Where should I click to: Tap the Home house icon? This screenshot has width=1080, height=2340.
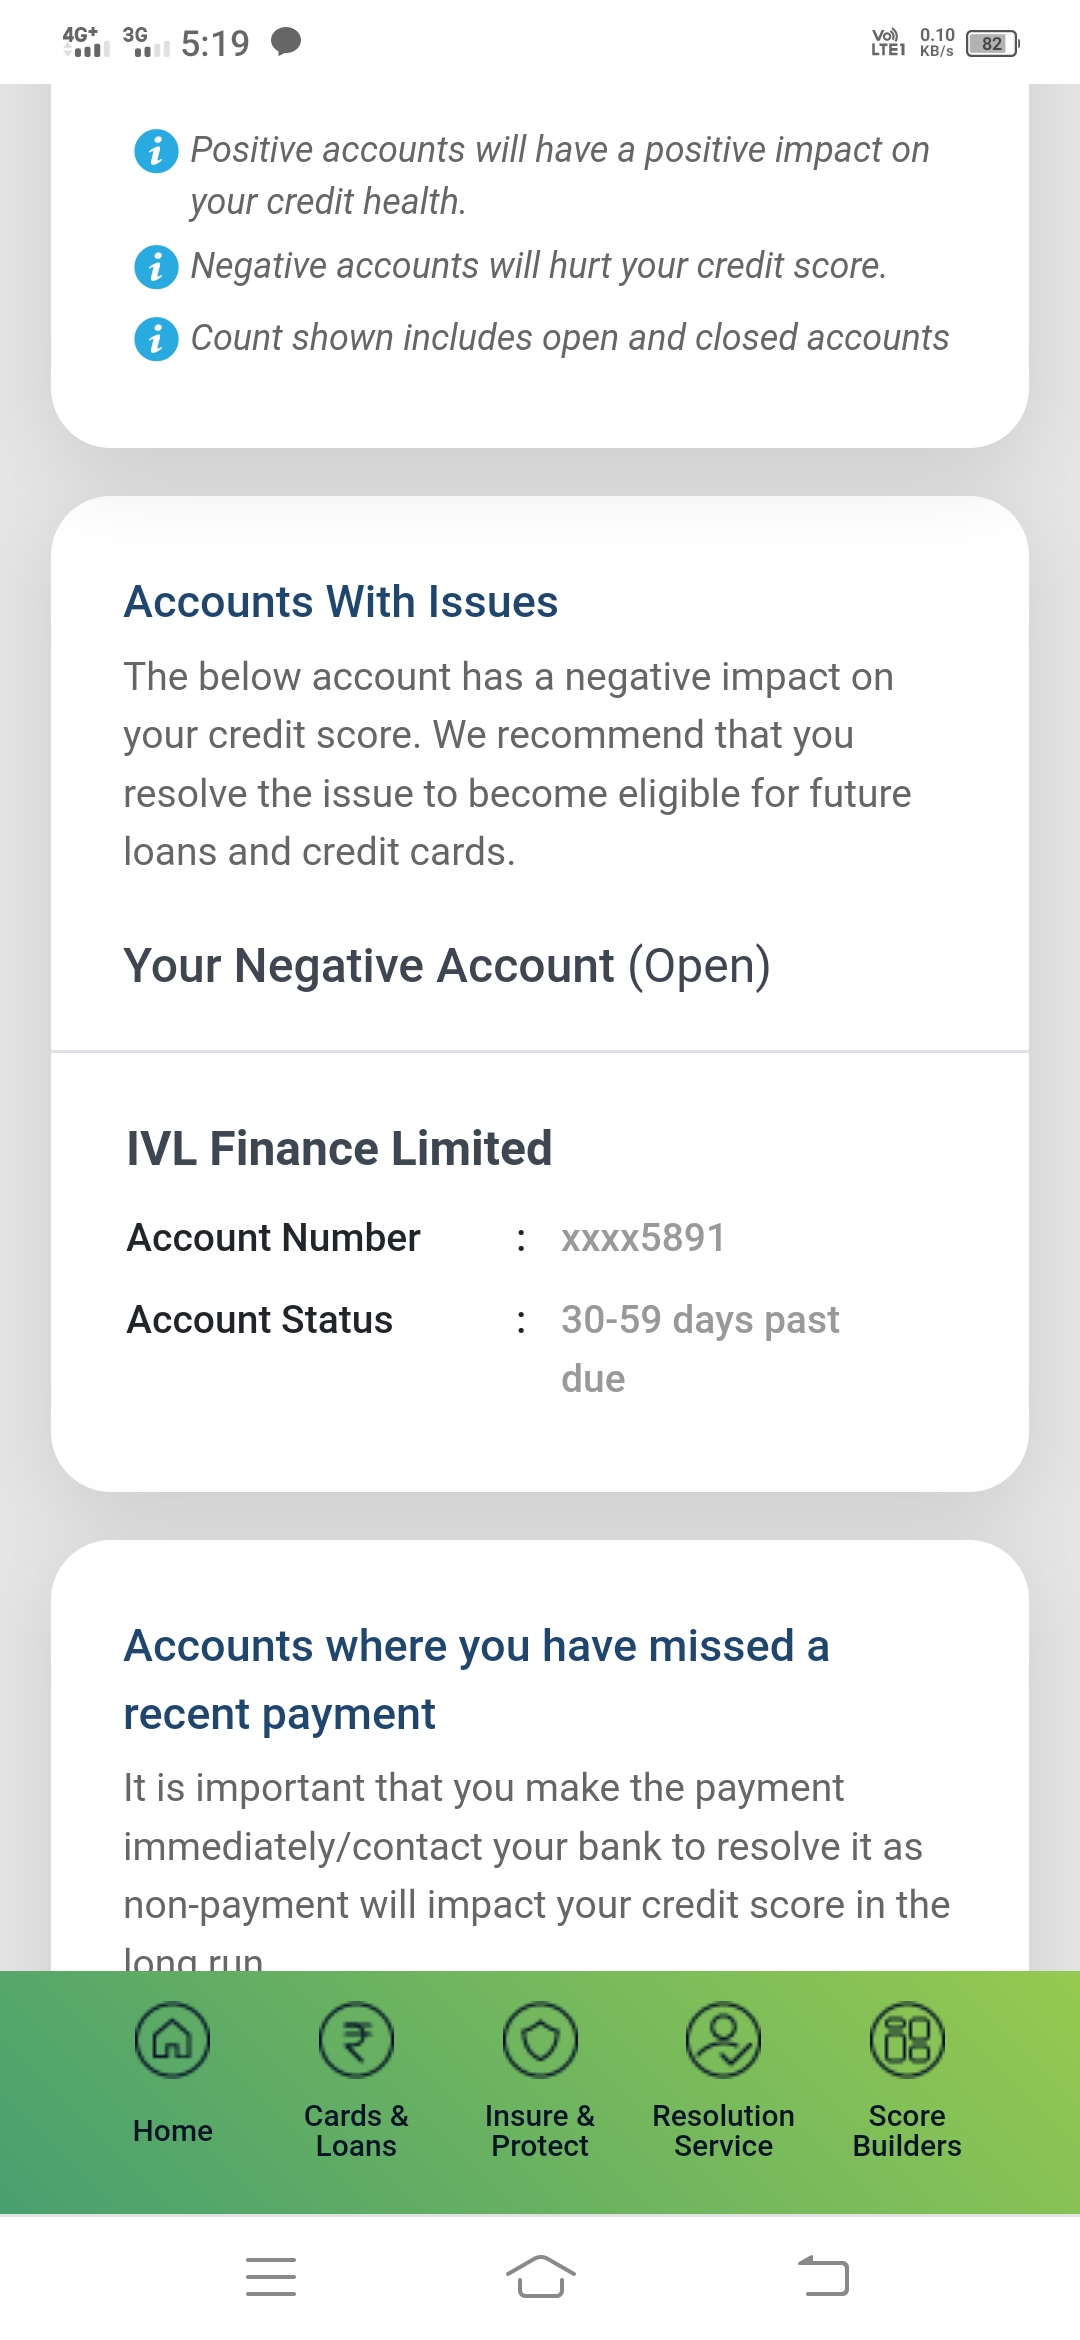tap(172, 2040)
